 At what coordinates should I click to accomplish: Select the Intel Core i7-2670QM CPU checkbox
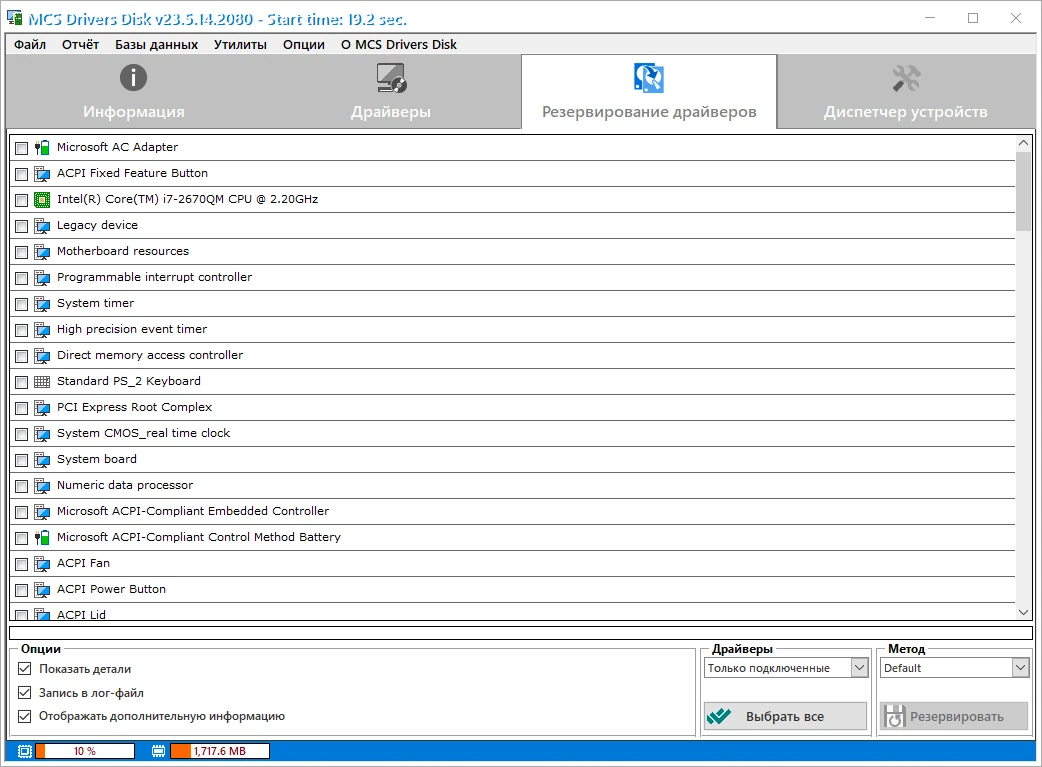[x=21, y=199]
